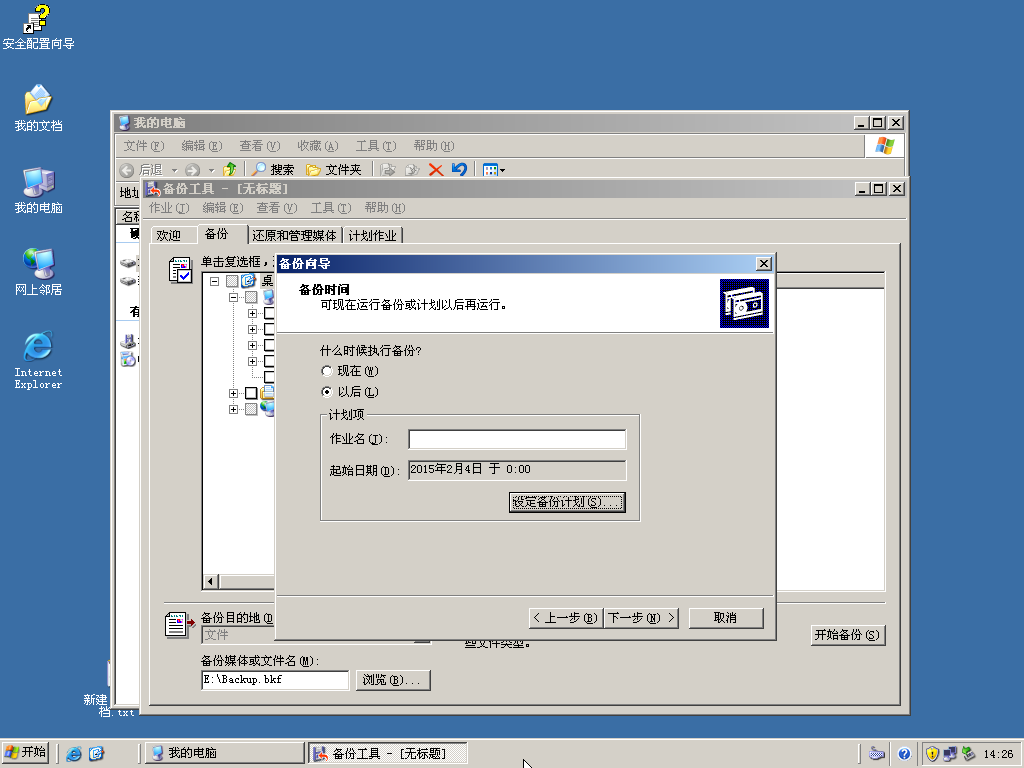Image resolution: width=1024 pixels, height=768 pixels.
Task: Click the Move To icon in My Computer toolbar
Action: (x=388, y=170)
